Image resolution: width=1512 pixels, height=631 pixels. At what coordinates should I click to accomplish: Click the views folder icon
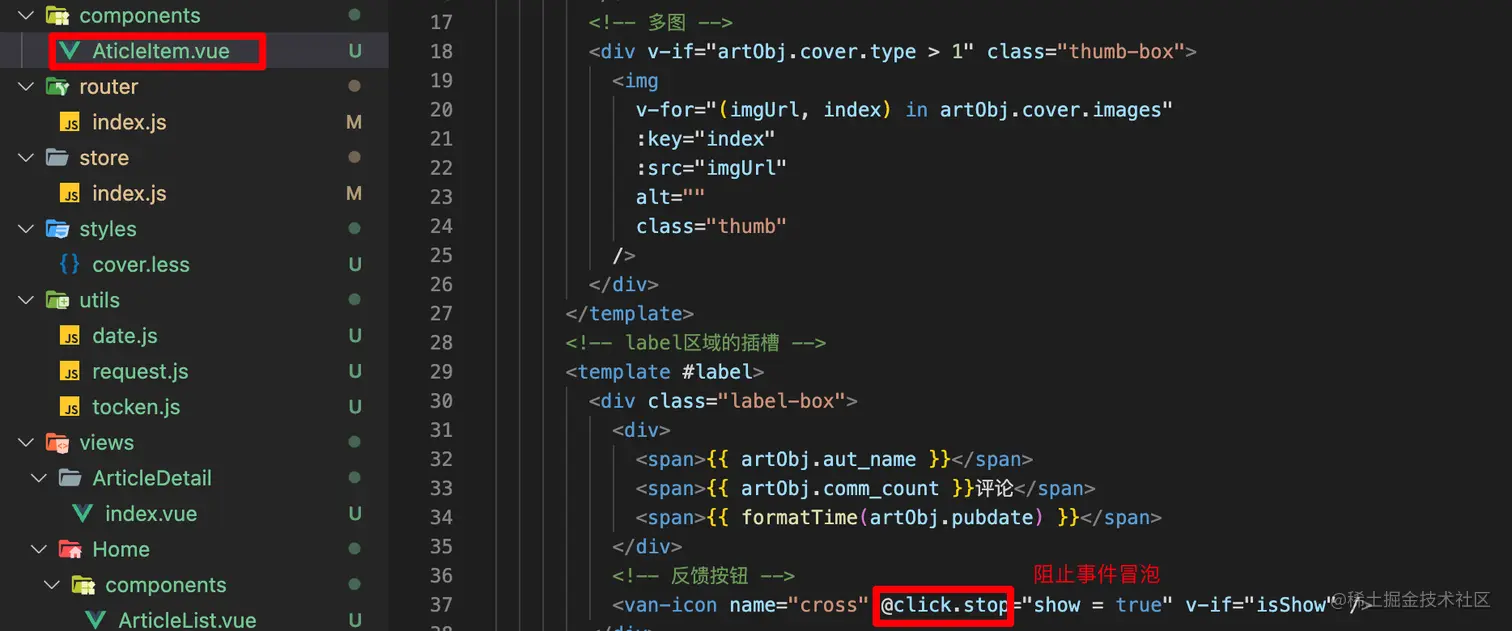(x=57, y=442)
